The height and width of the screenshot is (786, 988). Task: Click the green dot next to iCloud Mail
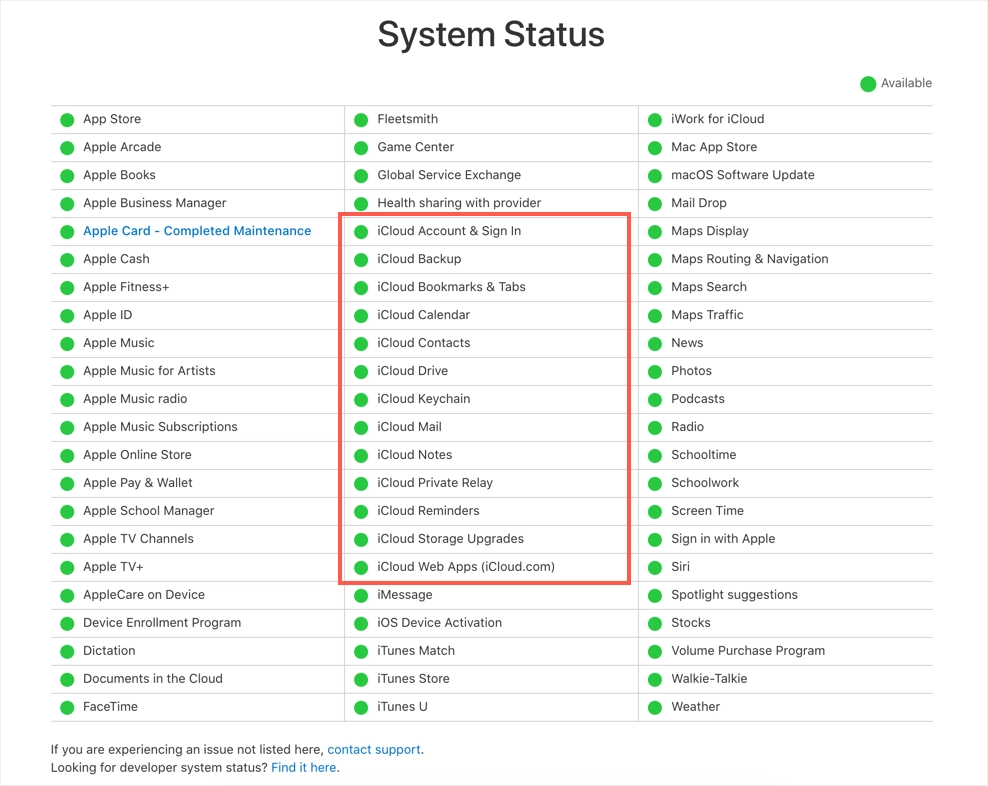click(361, 428)
